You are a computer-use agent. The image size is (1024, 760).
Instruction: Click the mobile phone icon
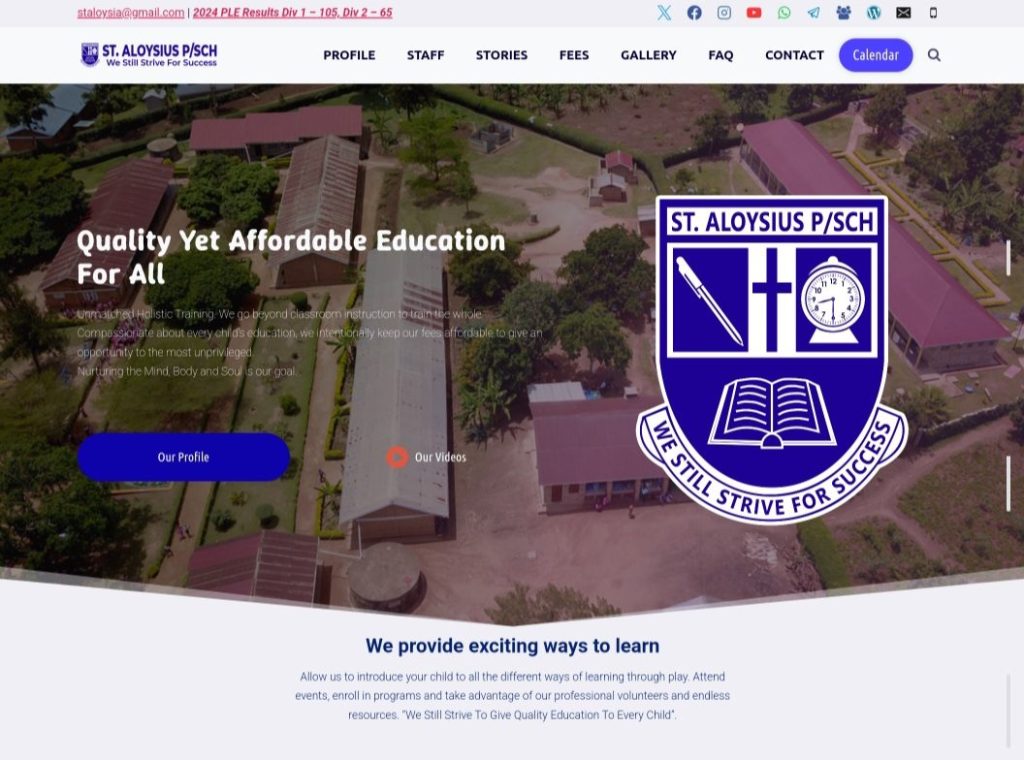[933, 12]
